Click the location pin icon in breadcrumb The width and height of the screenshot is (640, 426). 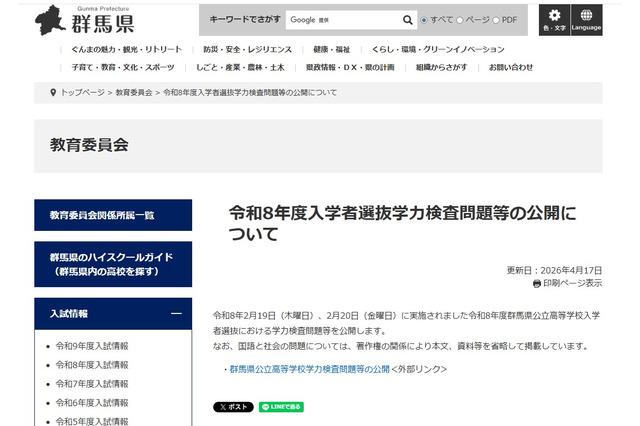(53, 93)
